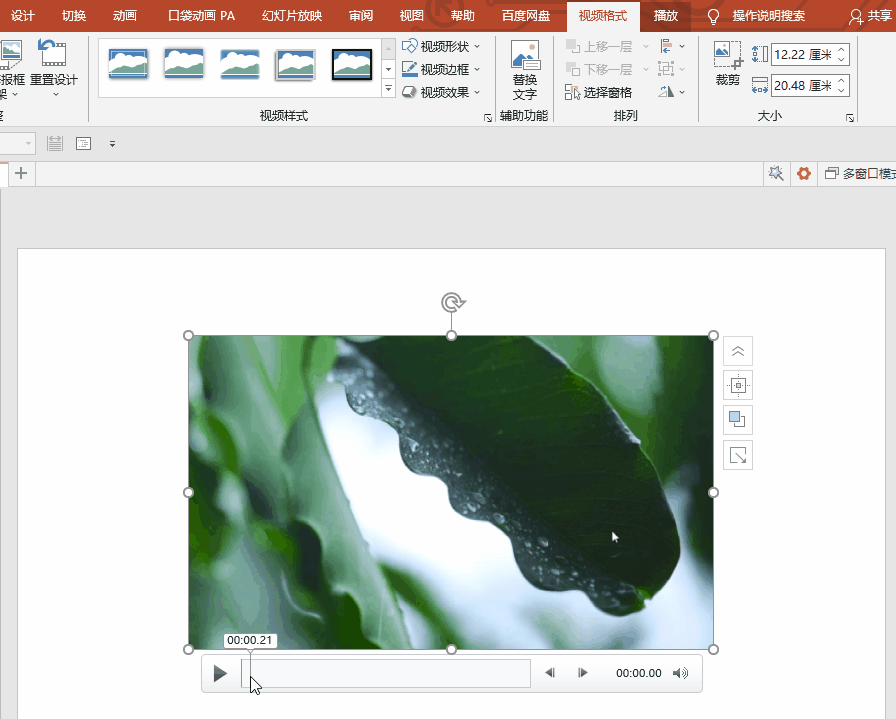Click the top-center resize handle of video
Screen dimensions: 896x719
point(451,335)
